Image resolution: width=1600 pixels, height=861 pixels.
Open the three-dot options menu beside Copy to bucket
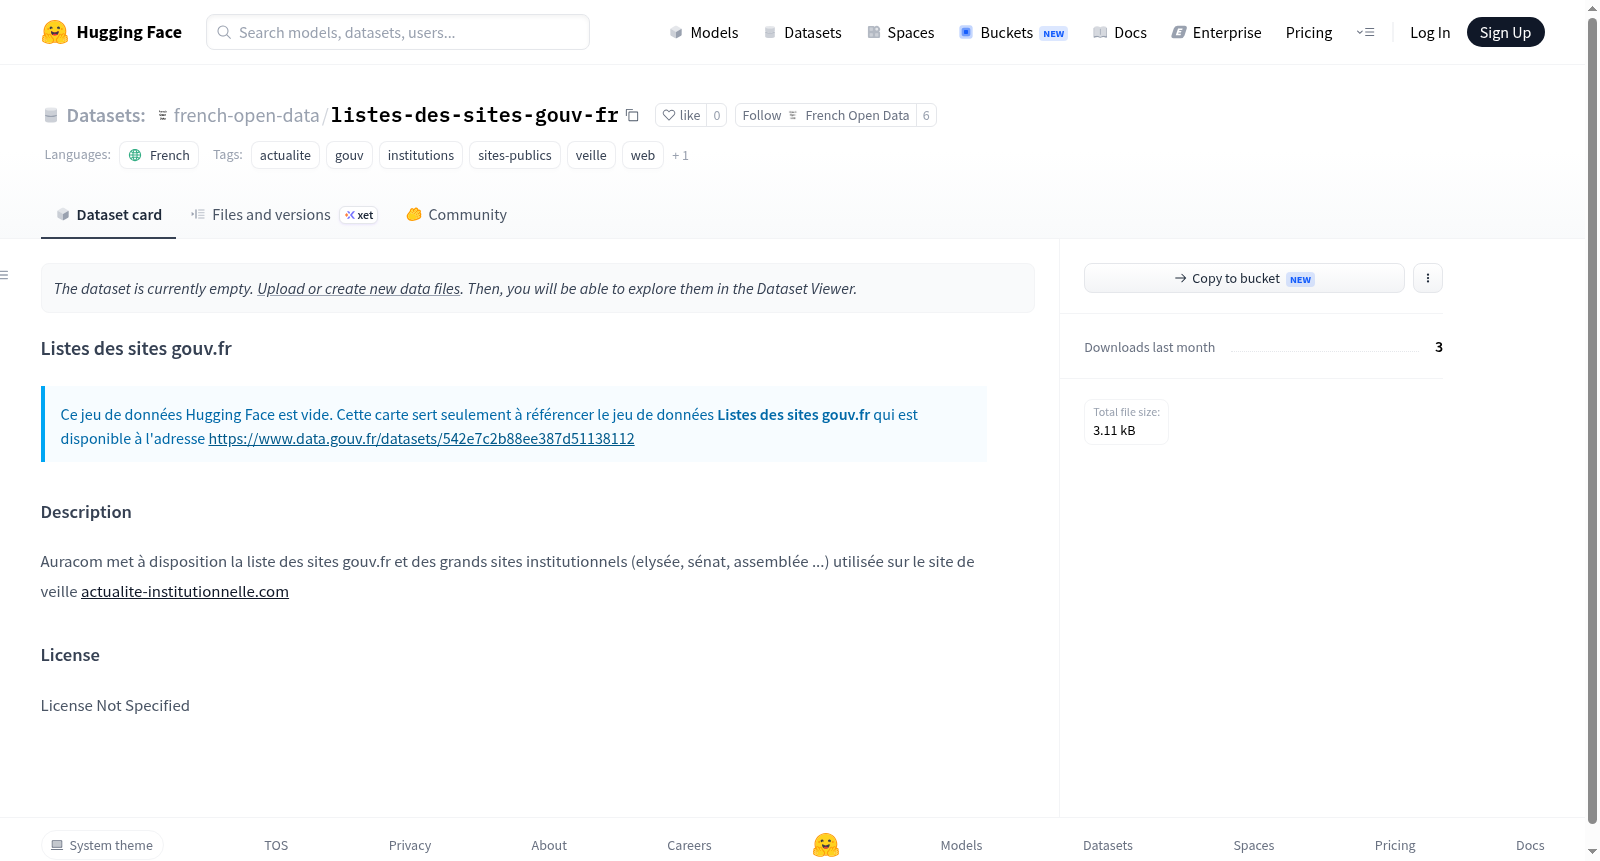coord(1428,278)
